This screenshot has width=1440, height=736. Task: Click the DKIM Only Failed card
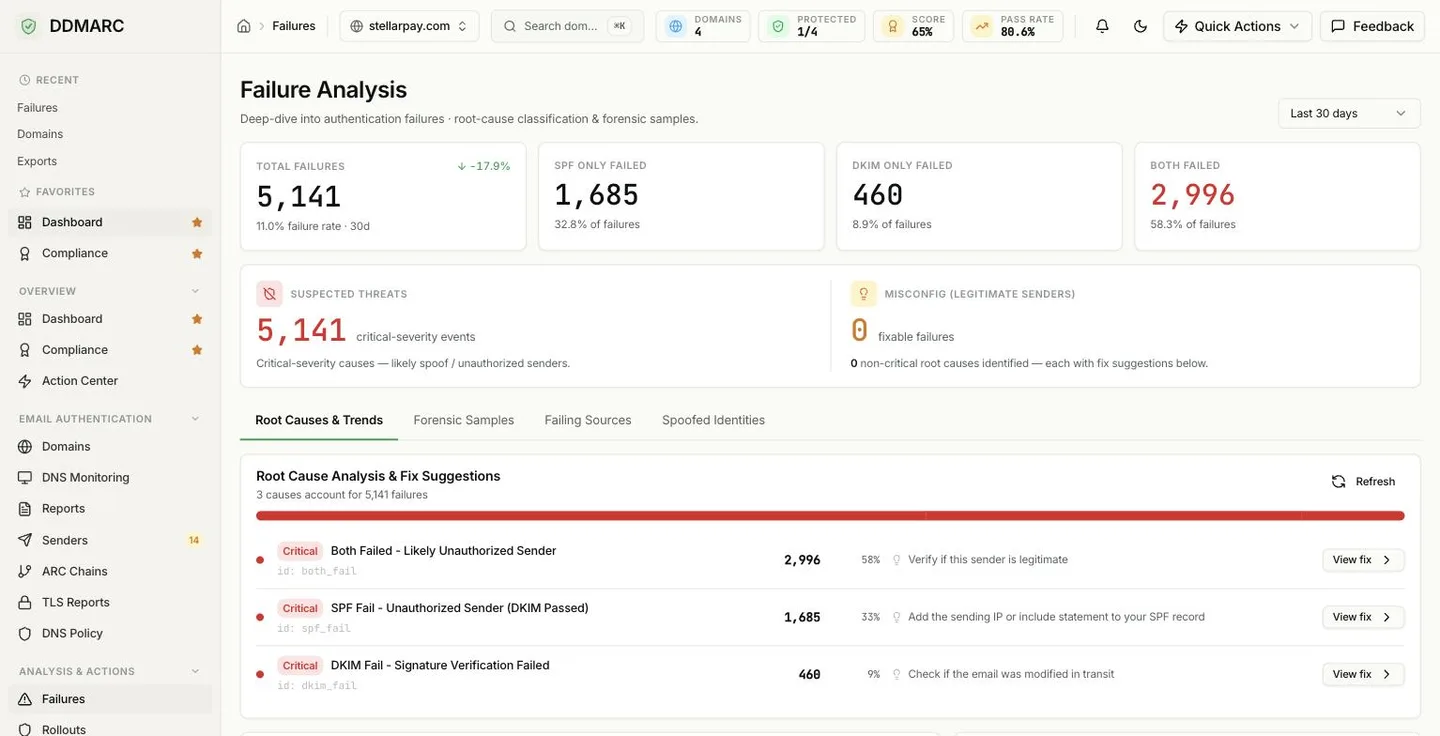979,196
